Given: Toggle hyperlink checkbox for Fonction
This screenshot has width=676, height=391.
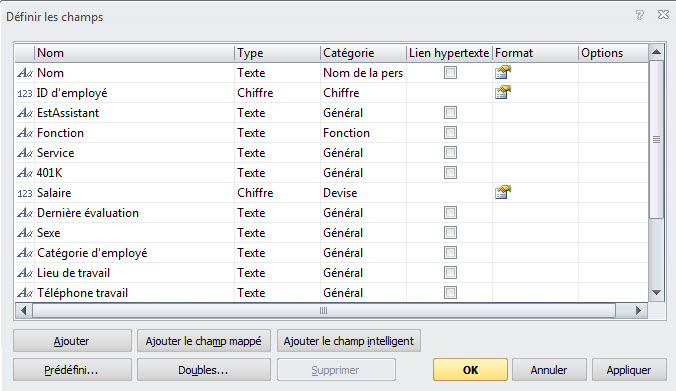Looking at the screenshot, I should pyautogui.click(x=451, y=132).
